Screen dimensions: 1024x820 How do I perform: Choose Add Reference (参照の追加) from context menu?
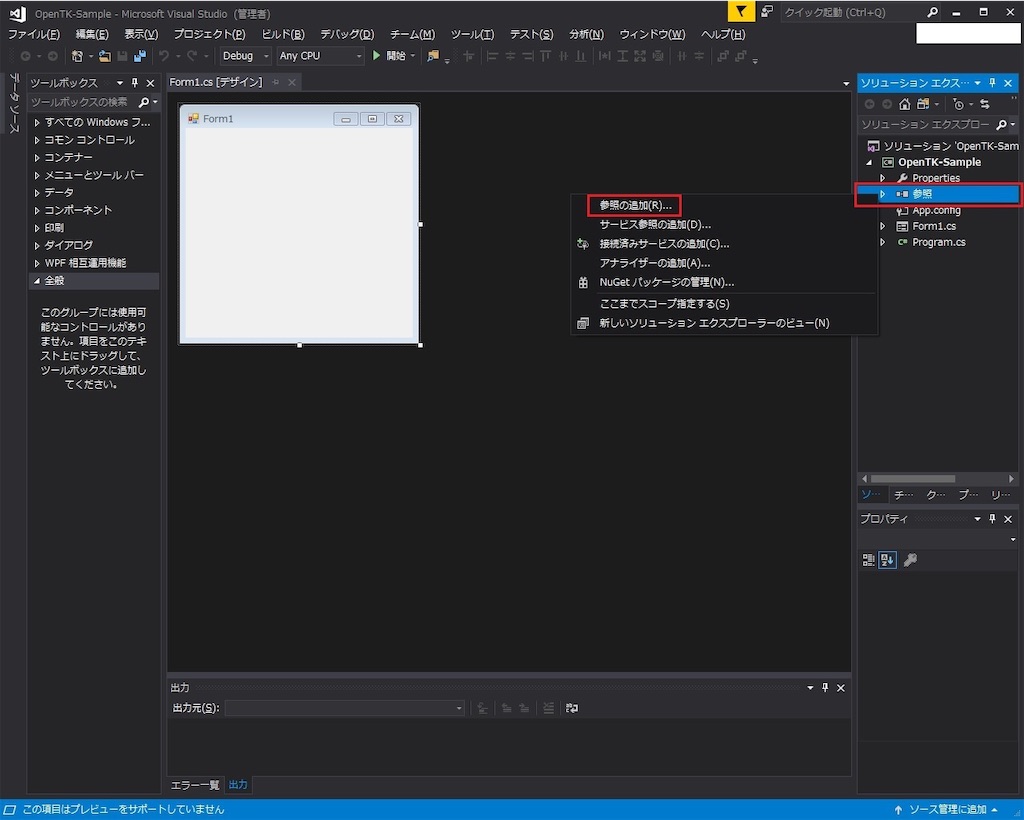tap(635, 205)
